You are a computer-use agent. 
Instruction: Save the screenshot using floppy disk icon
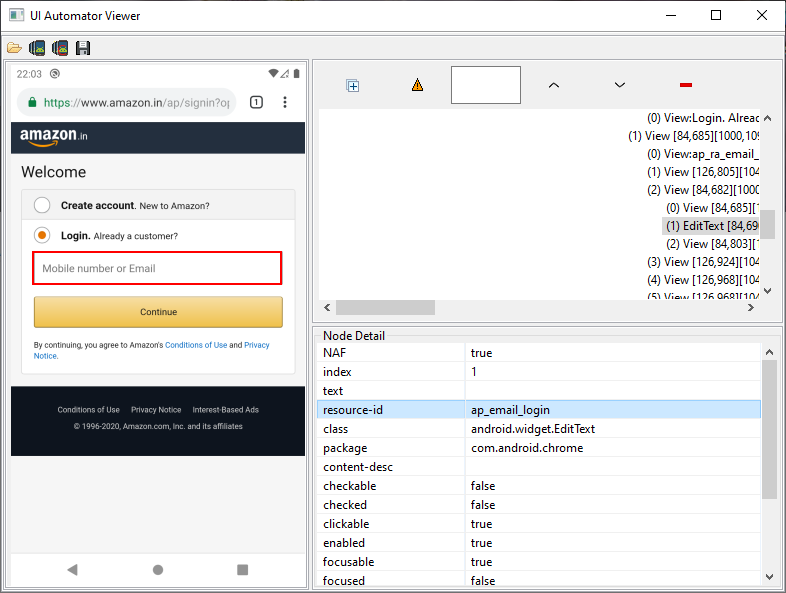[83, 48]
